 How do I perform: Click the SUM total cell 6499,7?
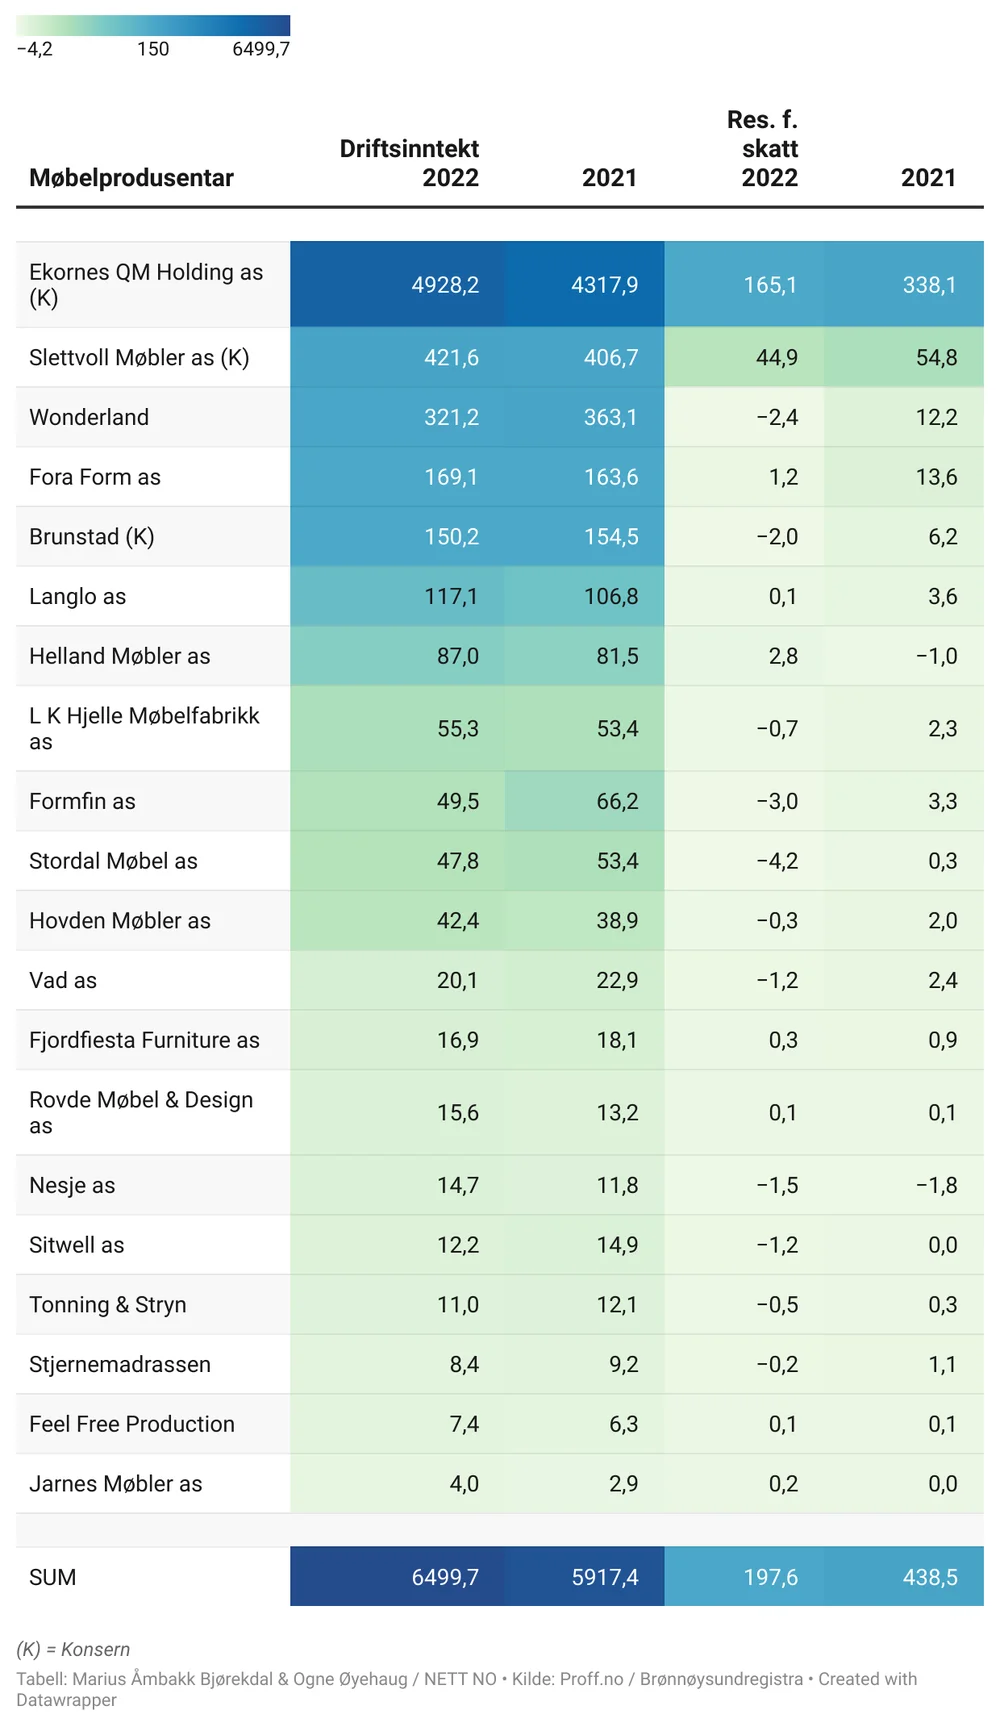(x=445, y=1577)
